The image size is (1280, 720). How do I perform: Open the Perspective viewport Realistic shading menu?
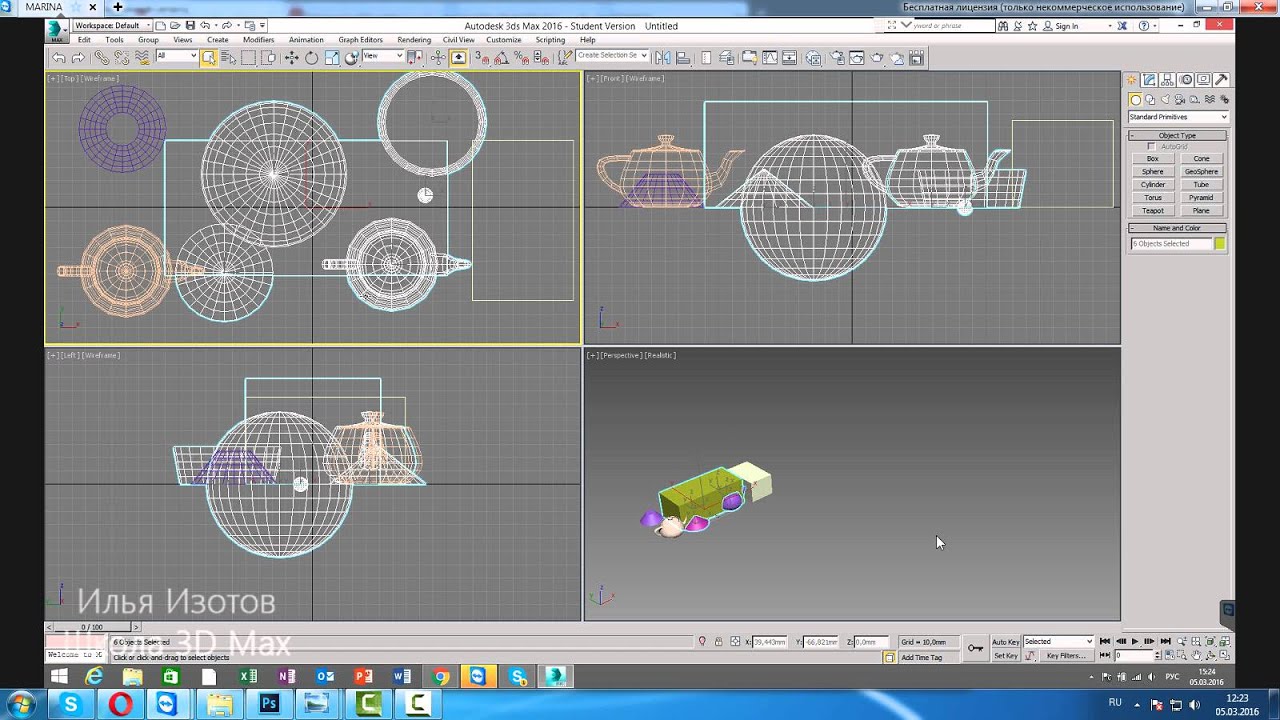[659, 355]
